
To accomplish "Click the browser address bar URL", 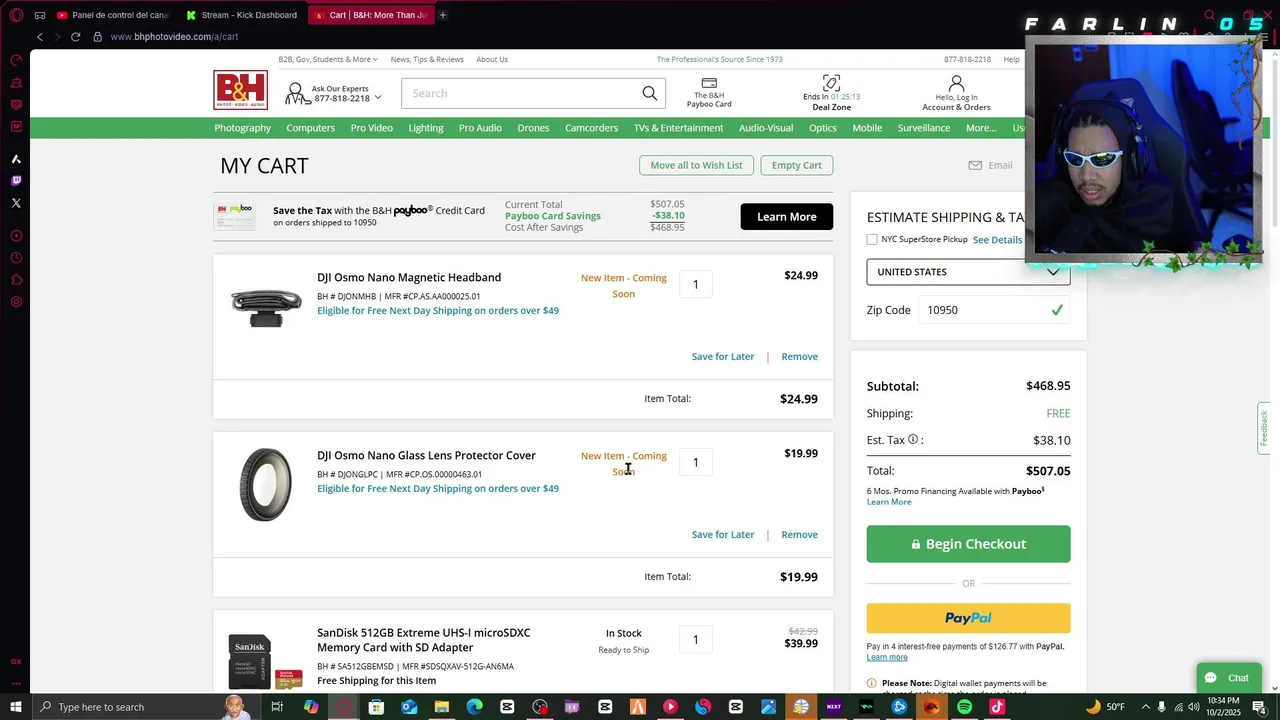I will [174, 37].
